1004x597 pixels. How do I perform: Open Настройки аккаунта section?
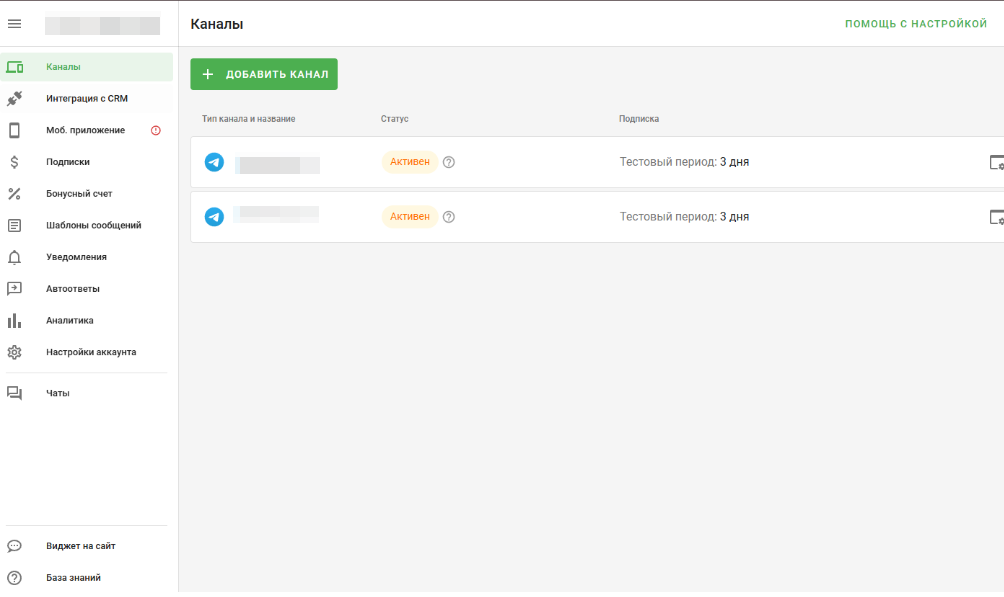[86, 352]
